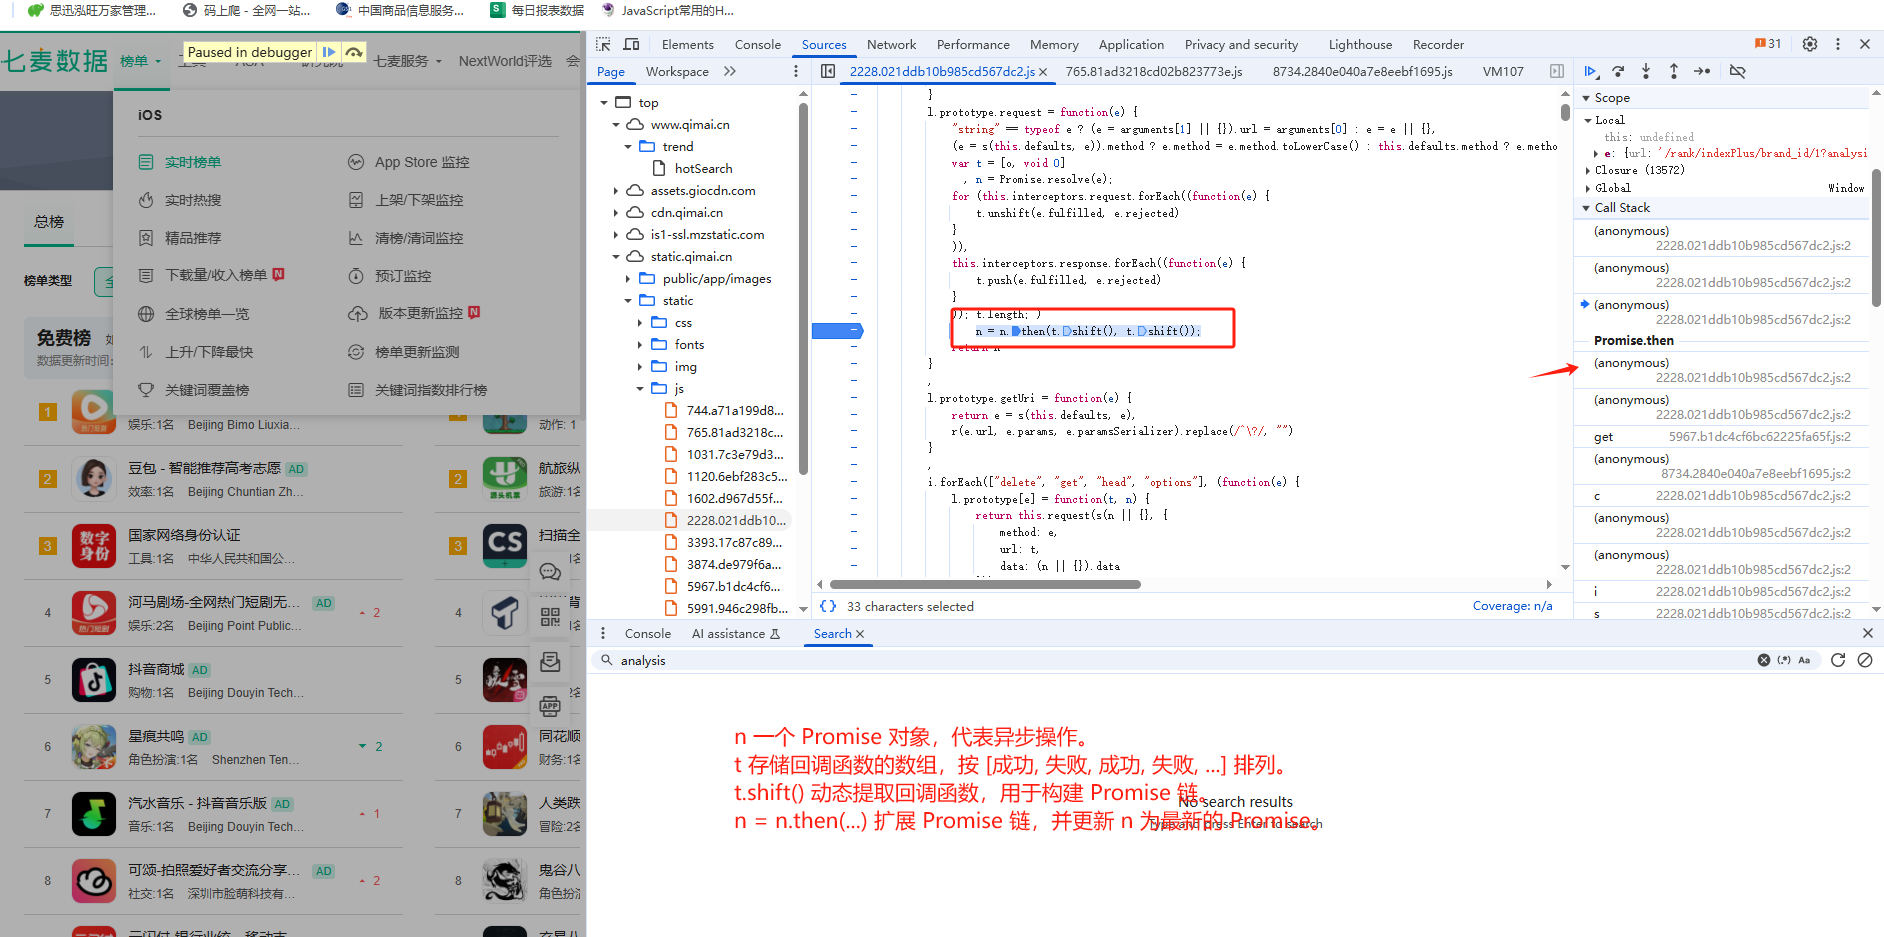This screenshot has width=1884, height=937.
Task: Click the Paused in debugger resume button
Action: coord(328,51)
